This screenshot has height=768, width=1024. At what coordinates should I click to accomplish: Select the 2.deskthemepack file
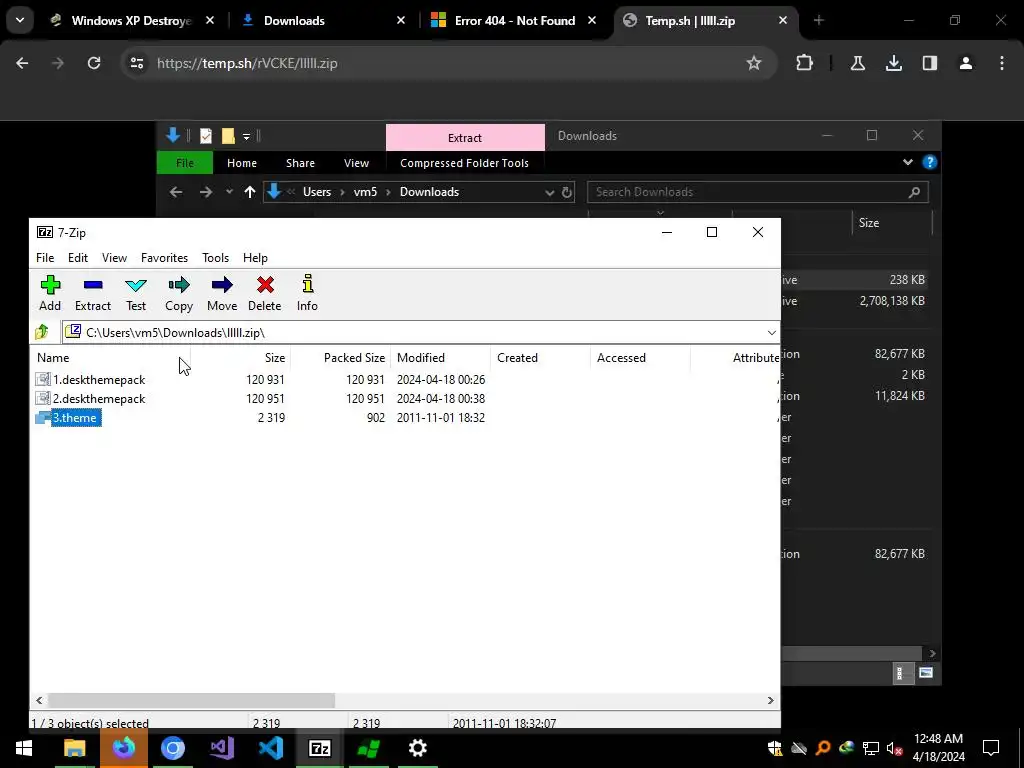pos(99,398)
